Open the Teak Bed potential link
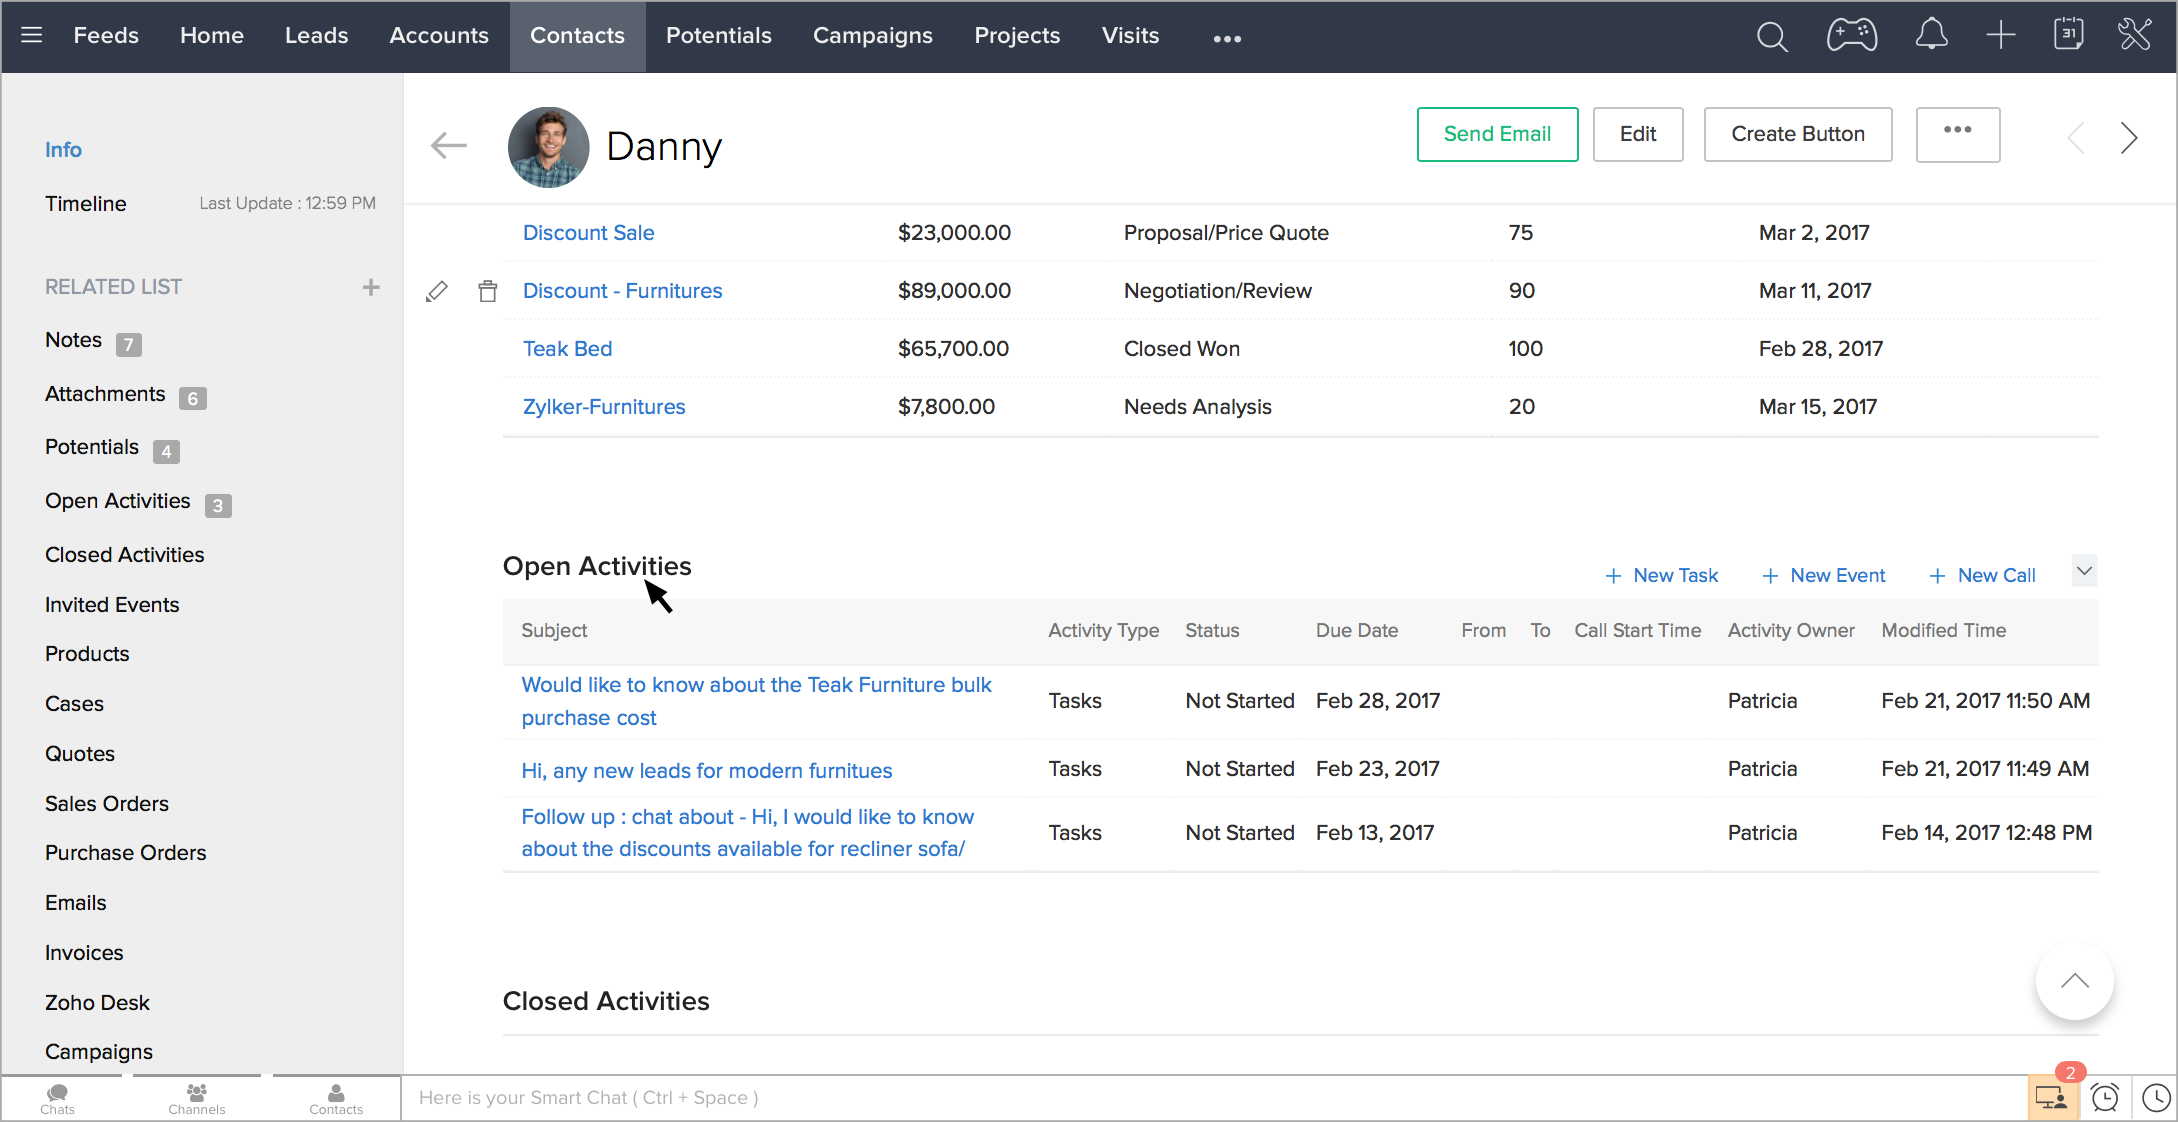Viewport: 2178px width, 1122px height. coord(567,349)
